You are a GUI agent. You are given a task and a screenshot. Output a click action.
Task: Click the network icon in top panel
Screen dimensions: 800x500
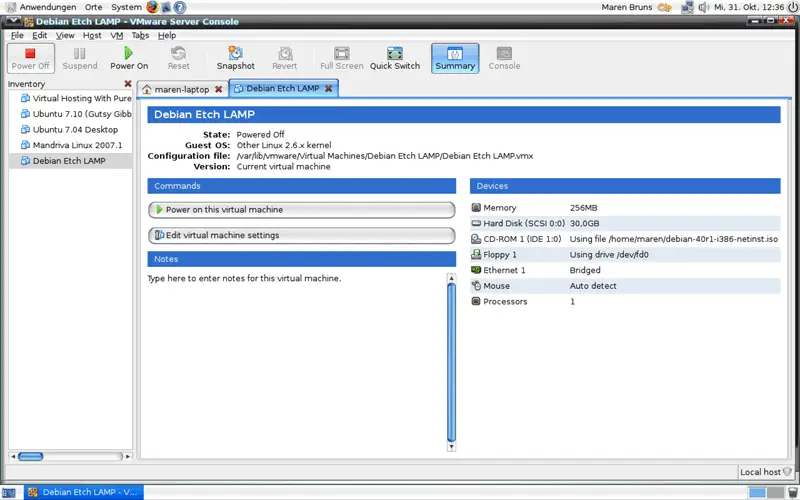[687, 7]
